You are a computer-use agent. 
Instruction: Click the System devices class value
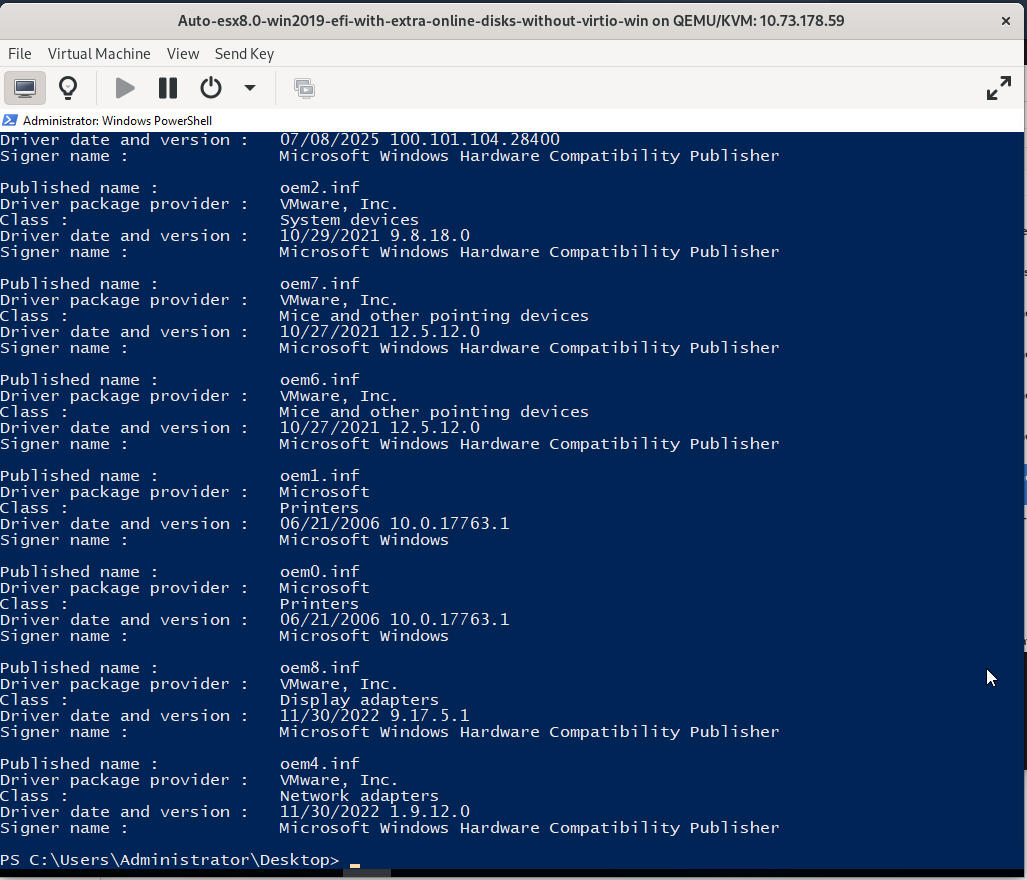point(349,220)
